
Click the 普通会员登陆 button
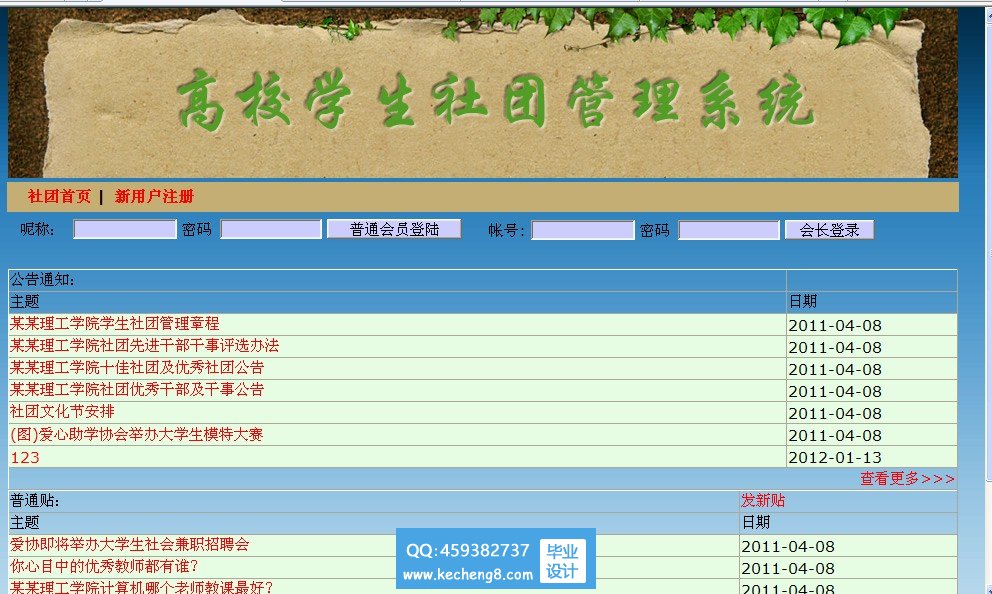click(394, 229)
